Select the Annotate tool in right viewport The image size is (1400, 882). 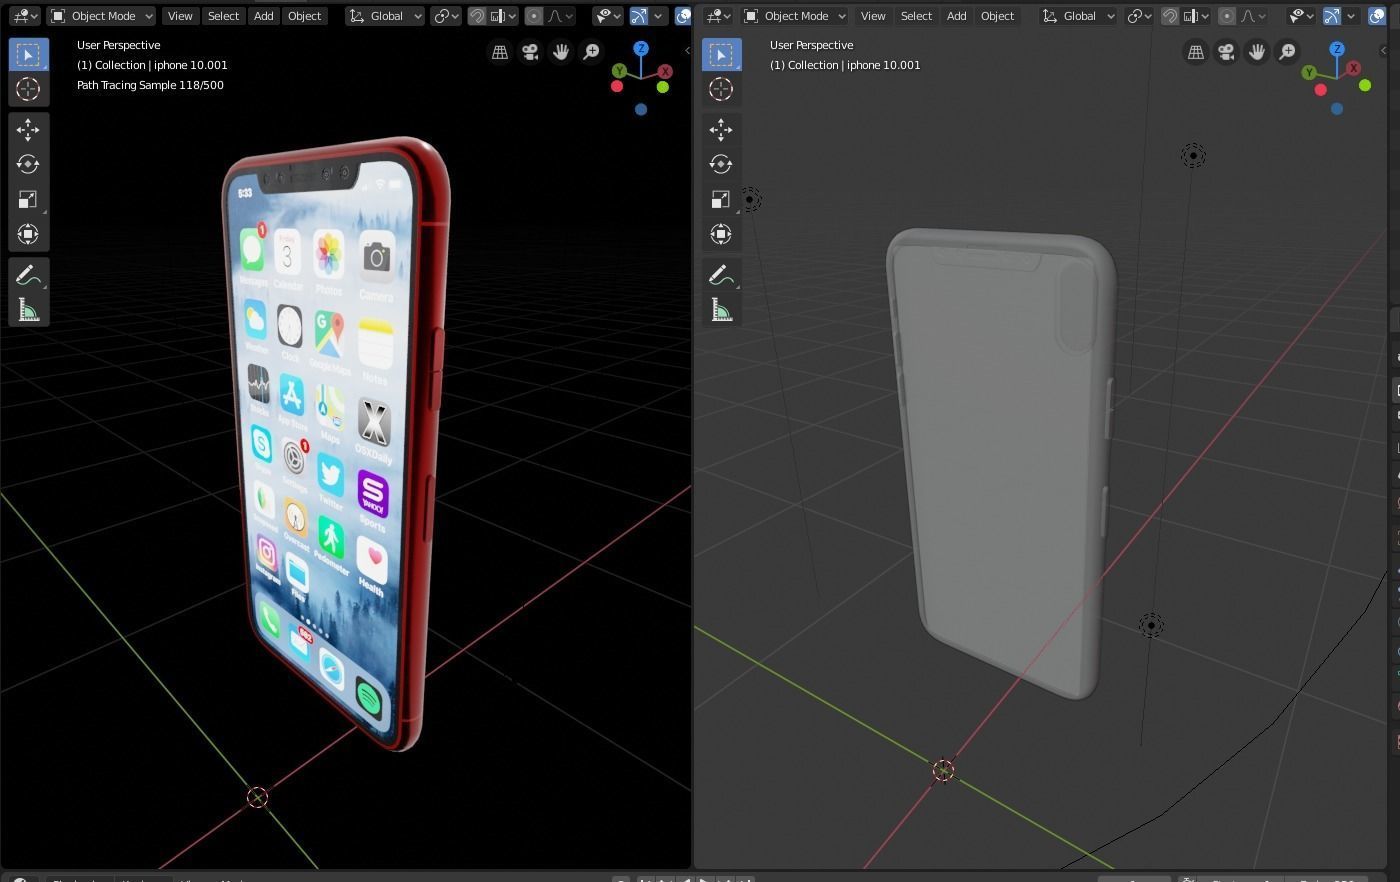pos(721,275)
